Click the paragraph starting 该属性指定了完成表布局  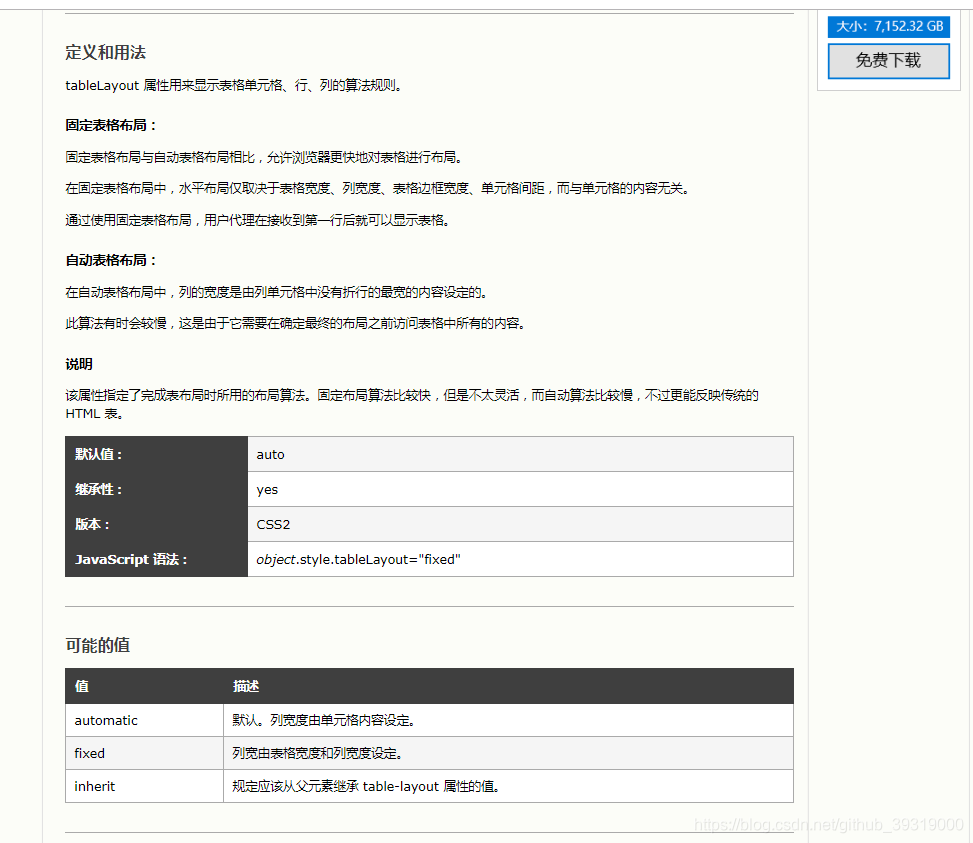tap(412, 404)
